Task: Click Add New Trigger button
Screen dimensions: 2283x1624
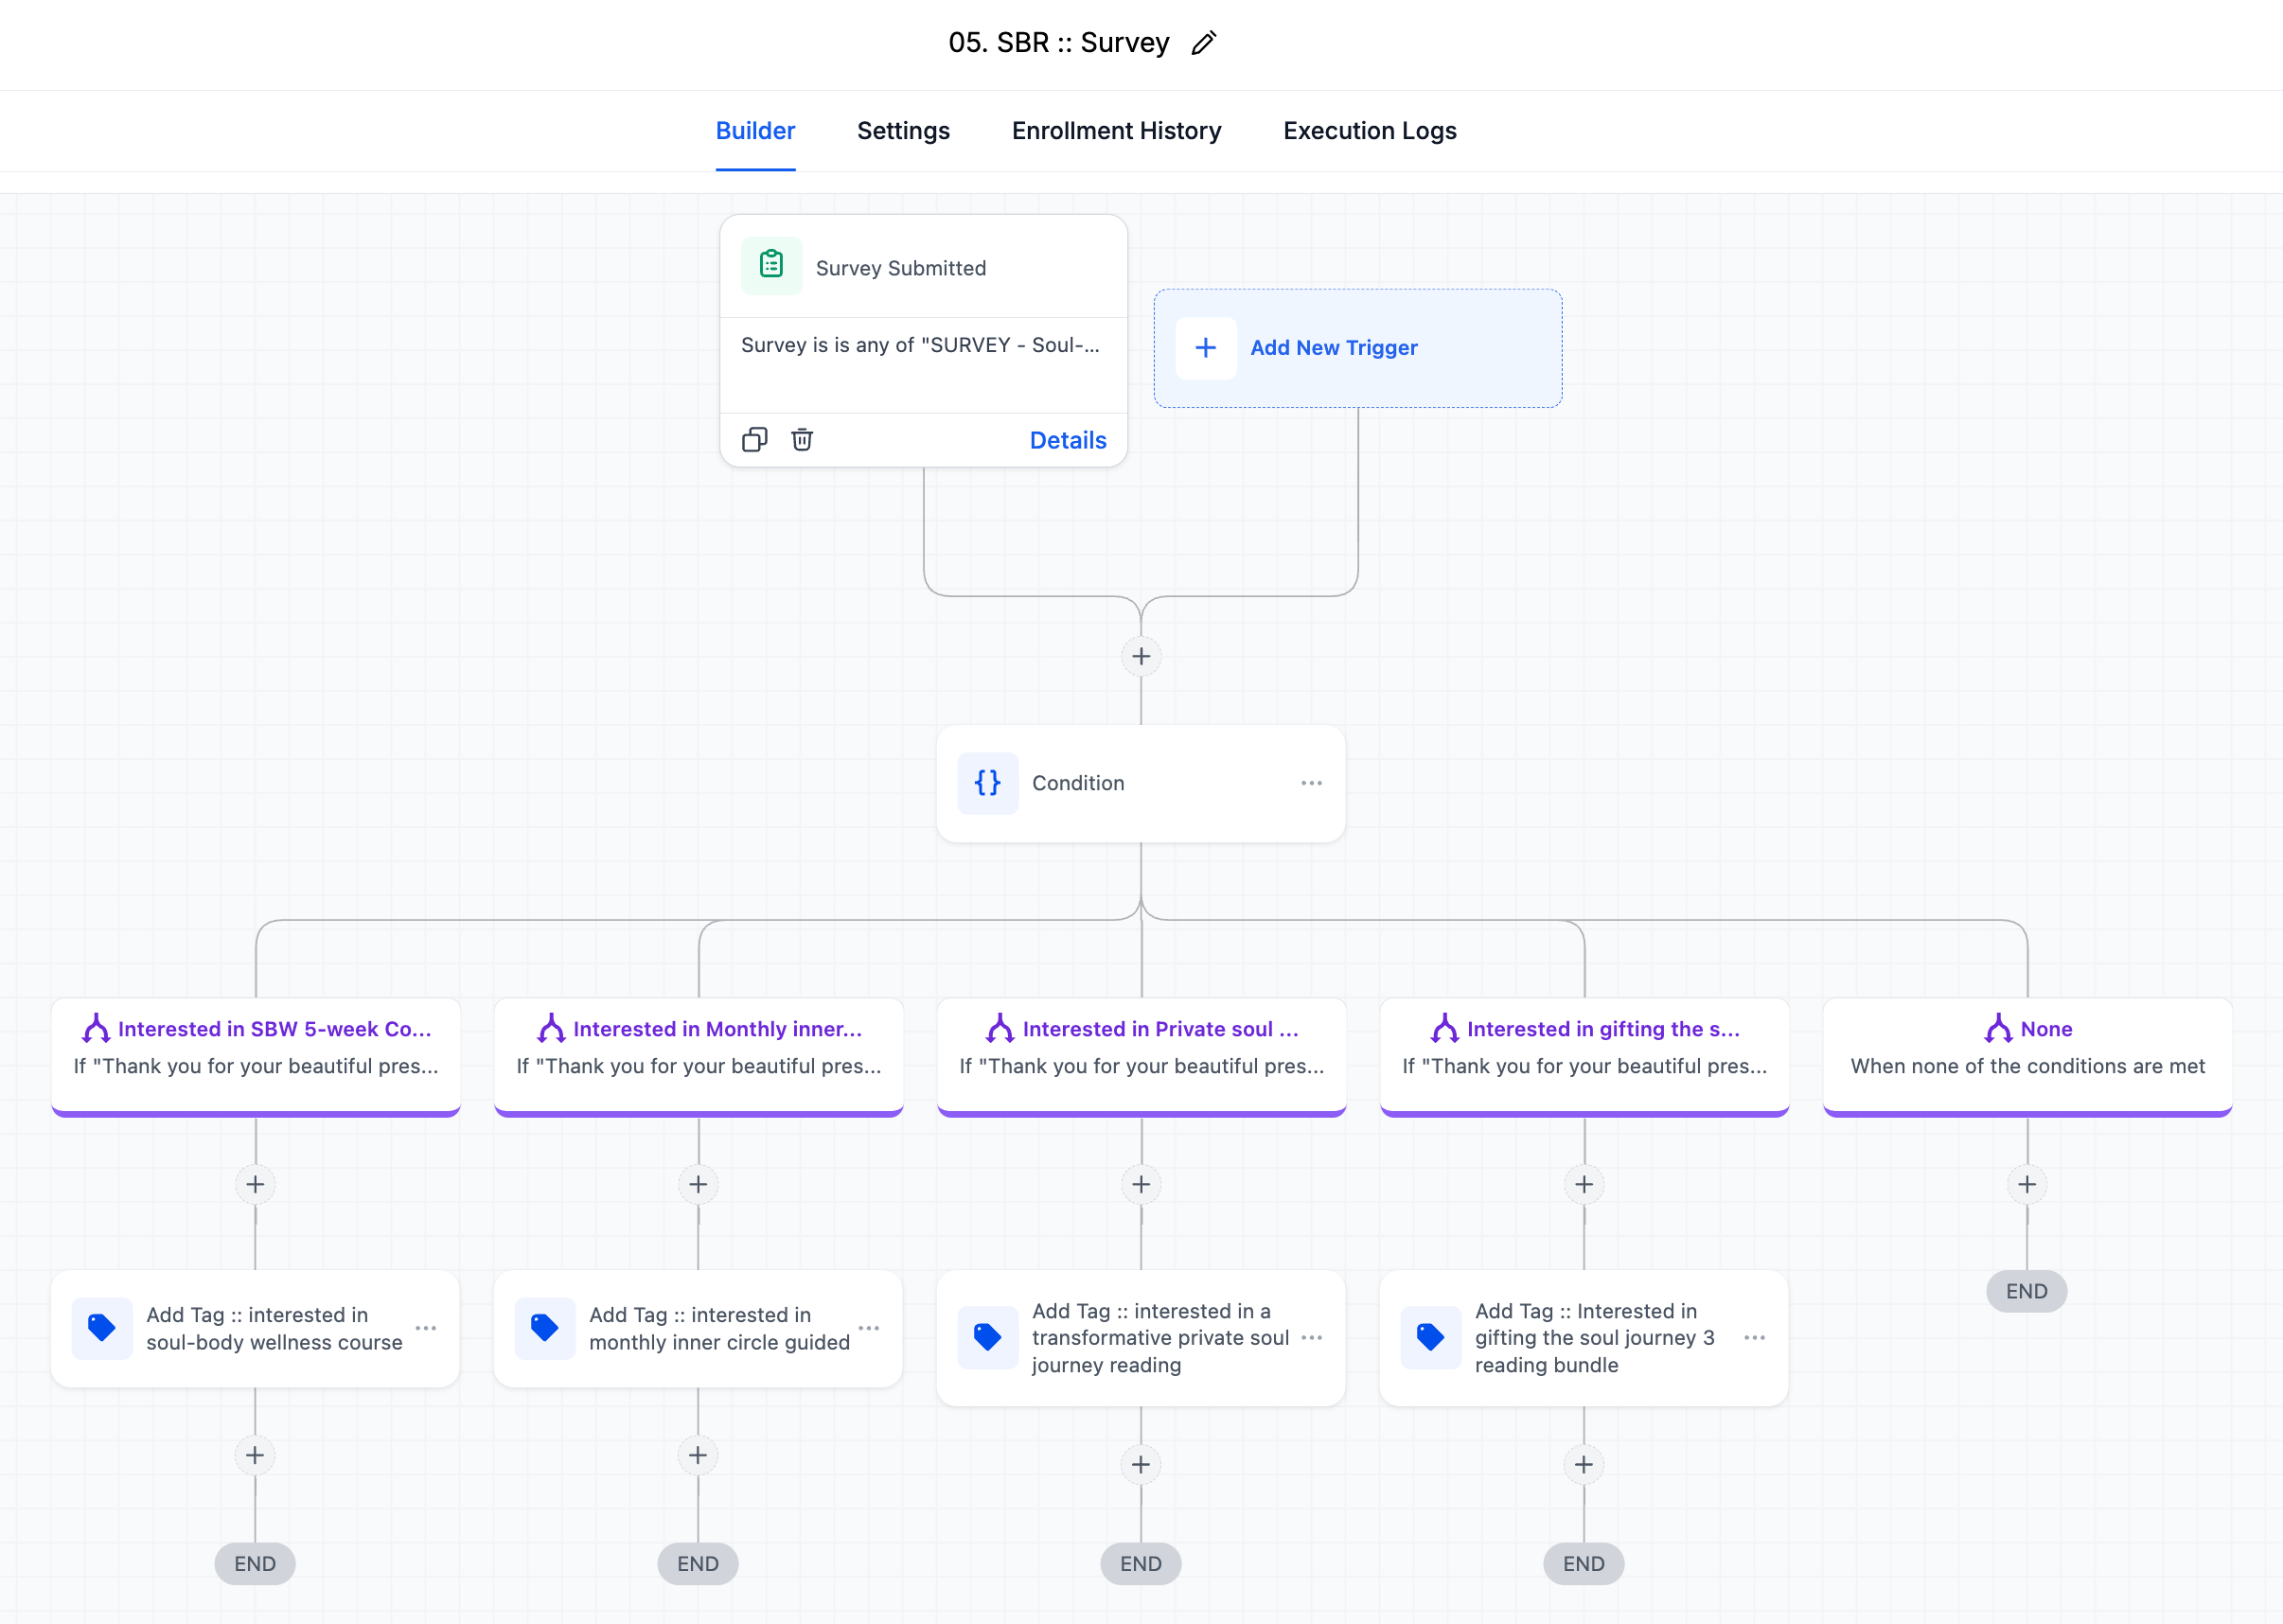Action: [1333, 348]
